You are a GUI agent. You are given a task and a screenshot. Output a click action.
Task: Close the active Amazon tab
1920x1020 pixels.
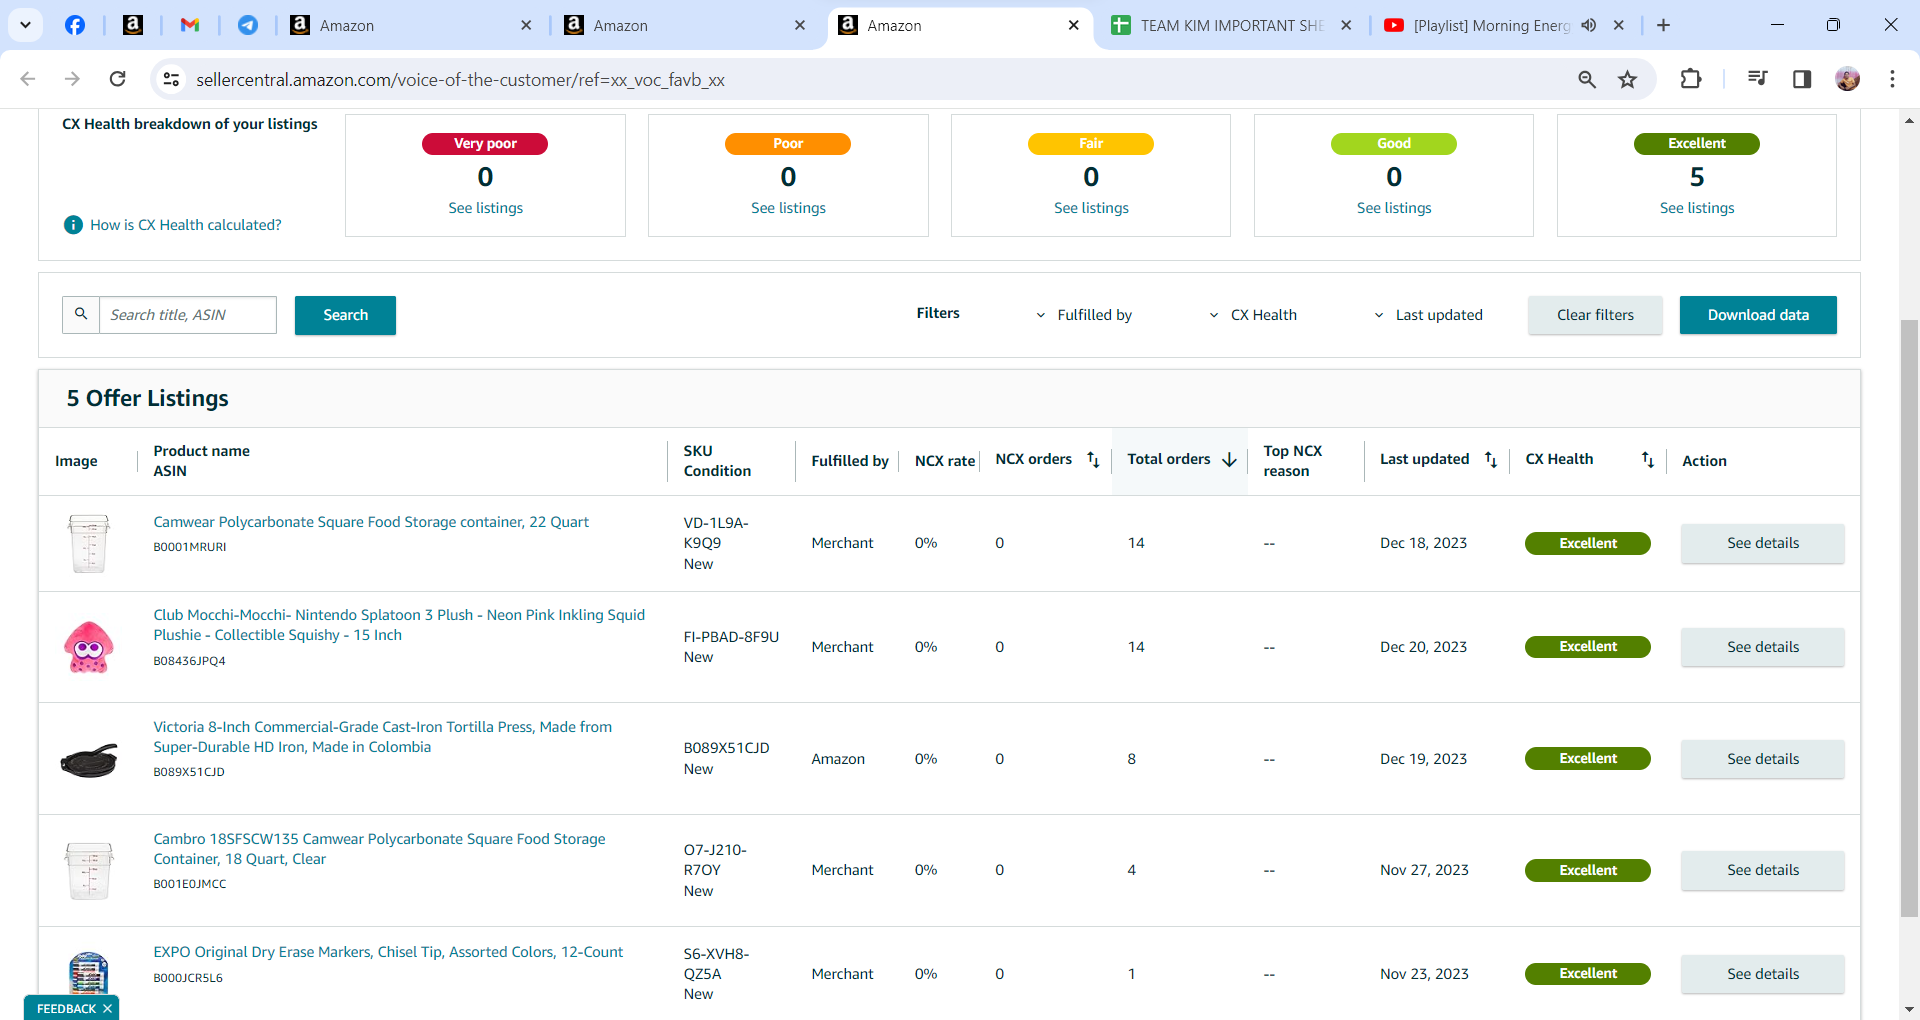click(1074, 25)
